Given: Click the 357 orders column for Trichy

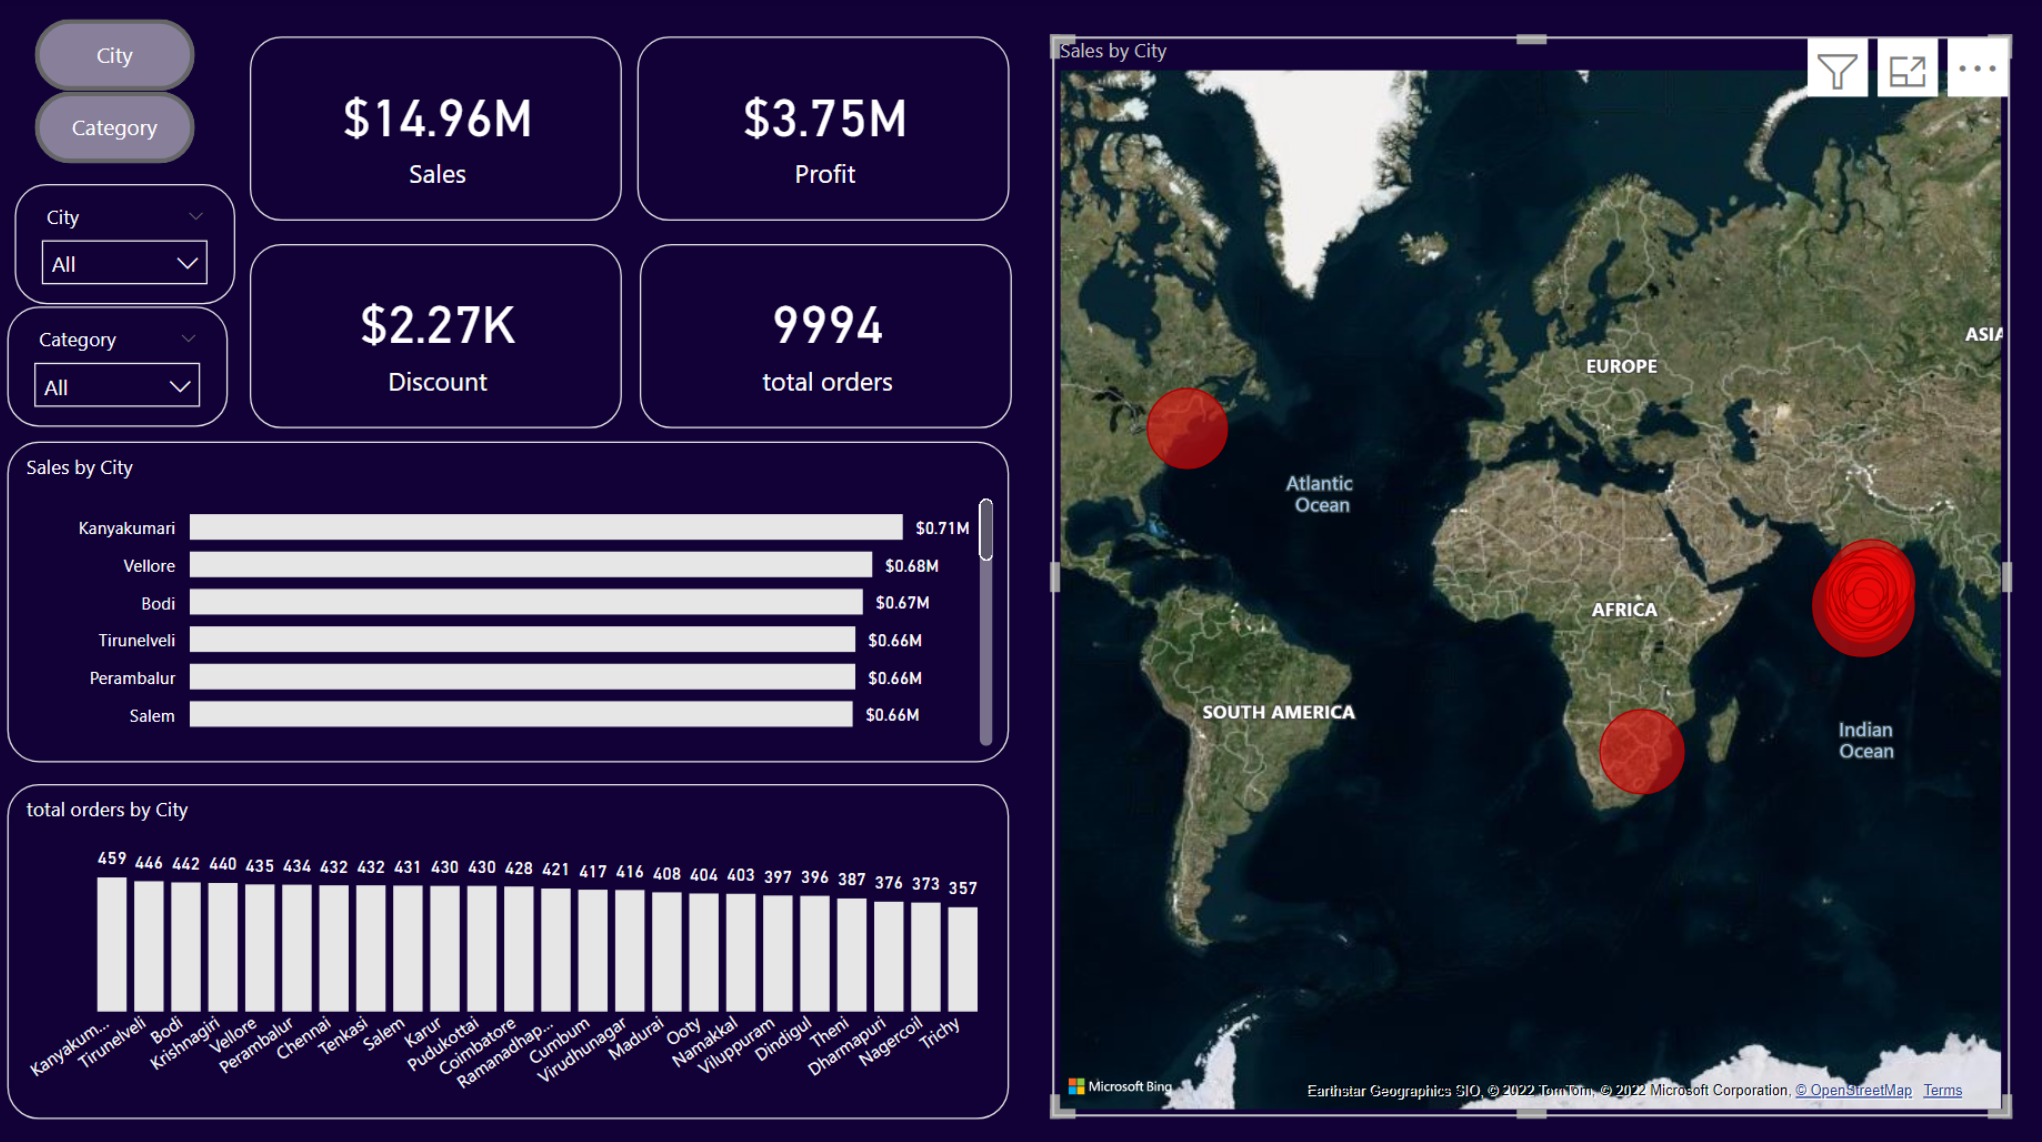Looking at the screenshot, I should [963, 959].
